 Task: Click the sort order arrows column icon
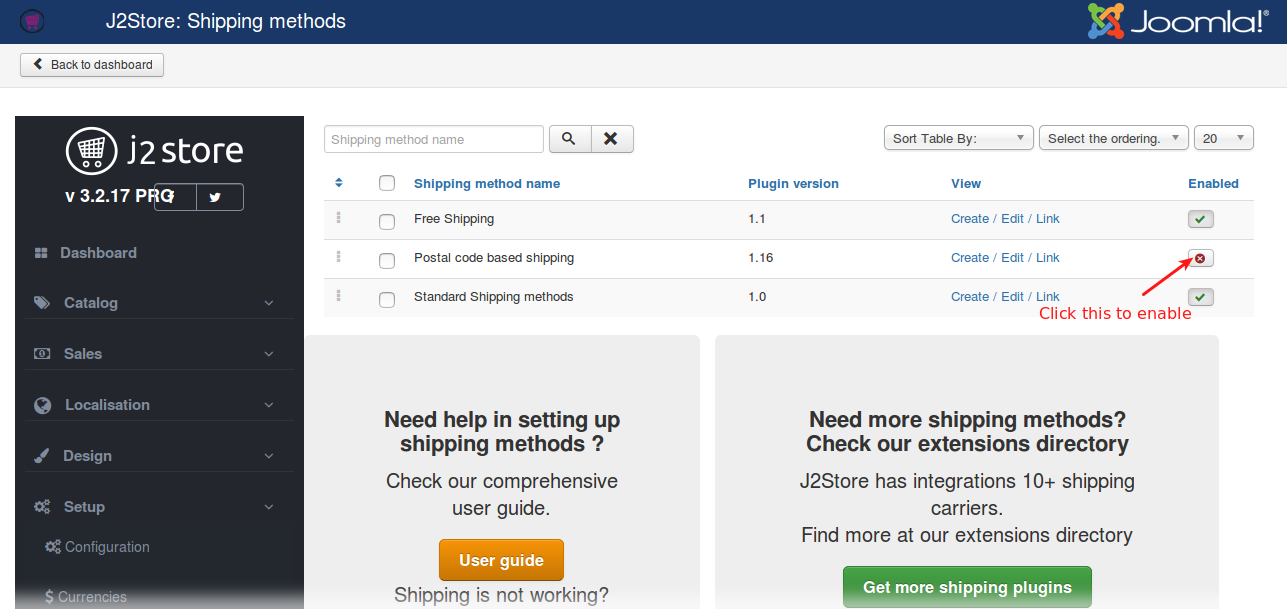(339, 183)
